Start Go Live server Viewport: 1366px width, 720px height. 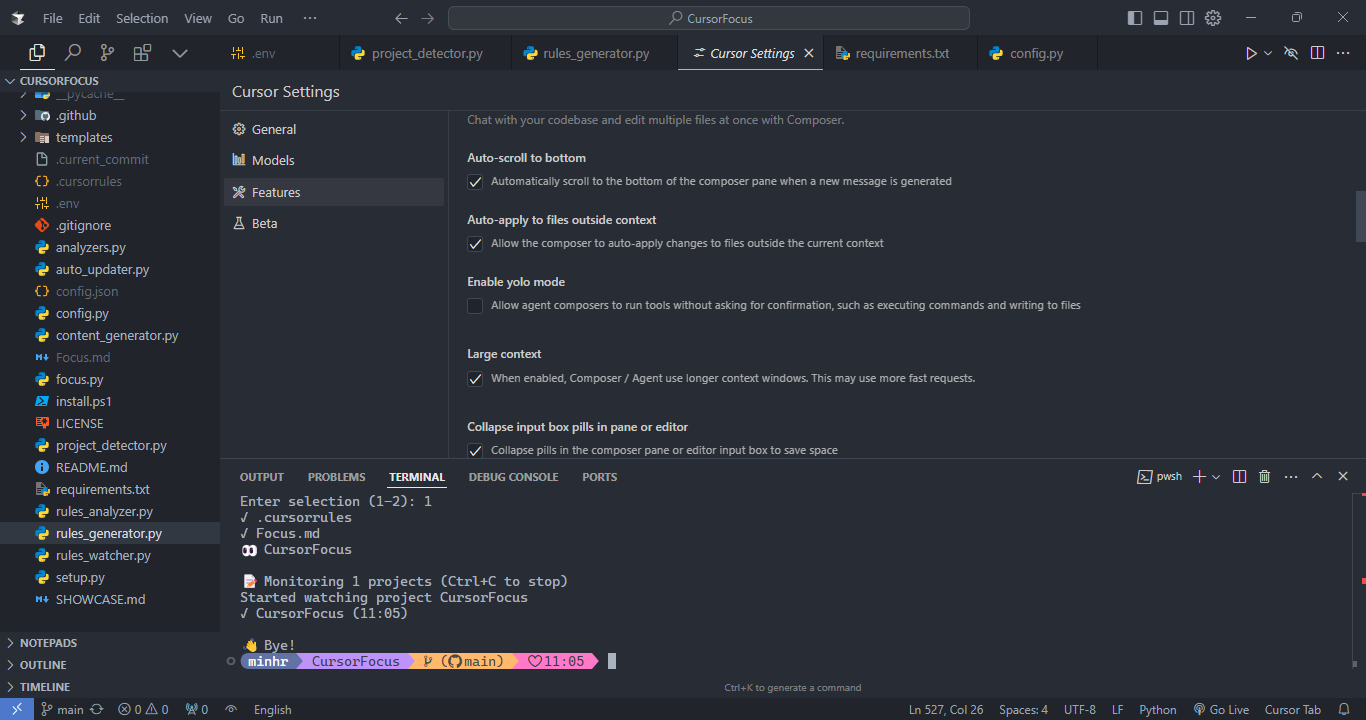(1222, 709)
